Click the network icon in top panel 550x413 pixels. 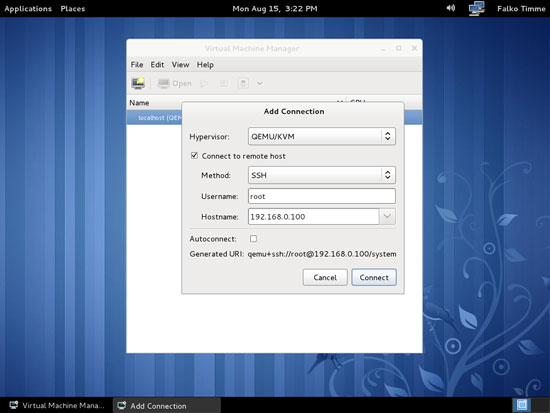coord(476,8)
